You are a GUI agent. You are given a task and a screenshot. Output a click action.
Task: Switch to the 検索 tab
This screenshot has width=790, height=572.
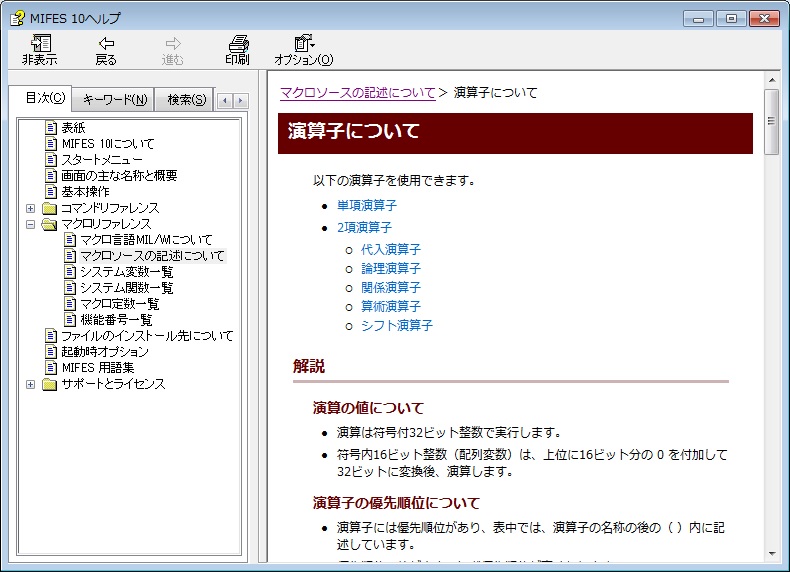(186, 99)
